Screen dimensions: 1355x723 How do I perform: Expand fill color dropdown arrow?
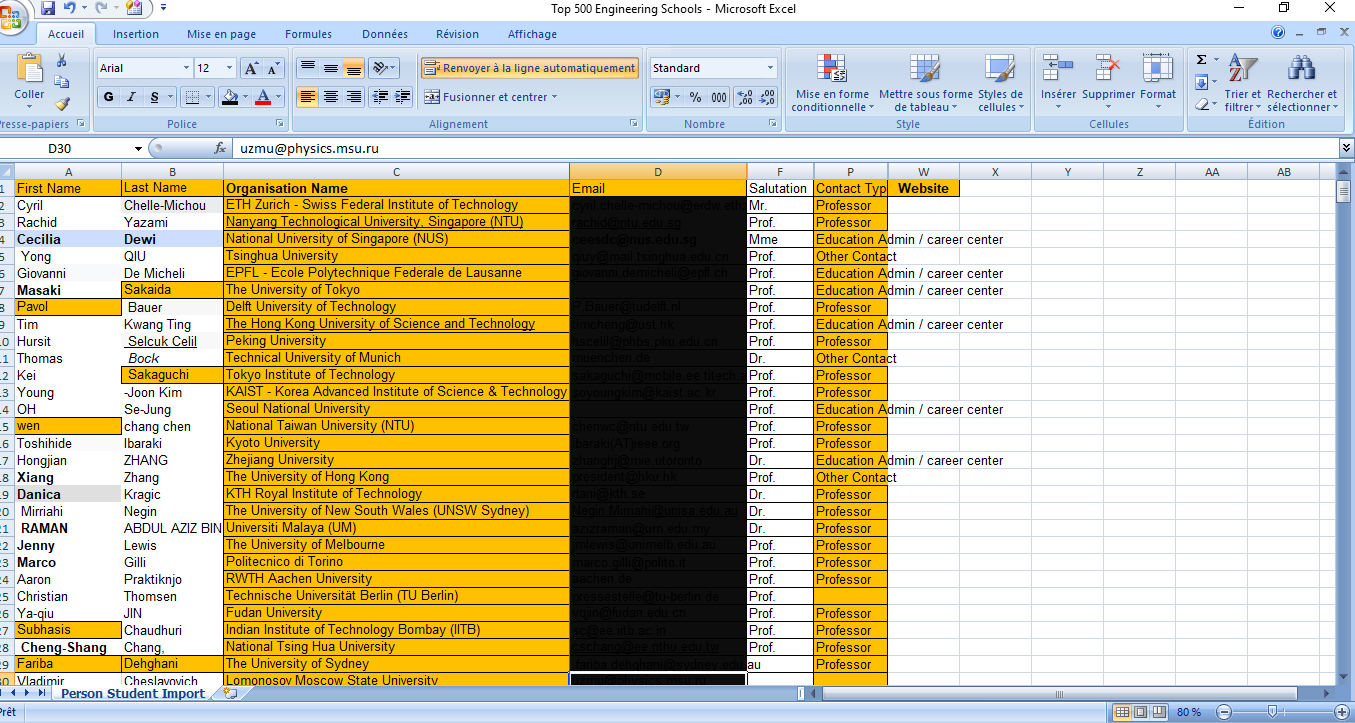pyautogui.click(x=244, y=97)
